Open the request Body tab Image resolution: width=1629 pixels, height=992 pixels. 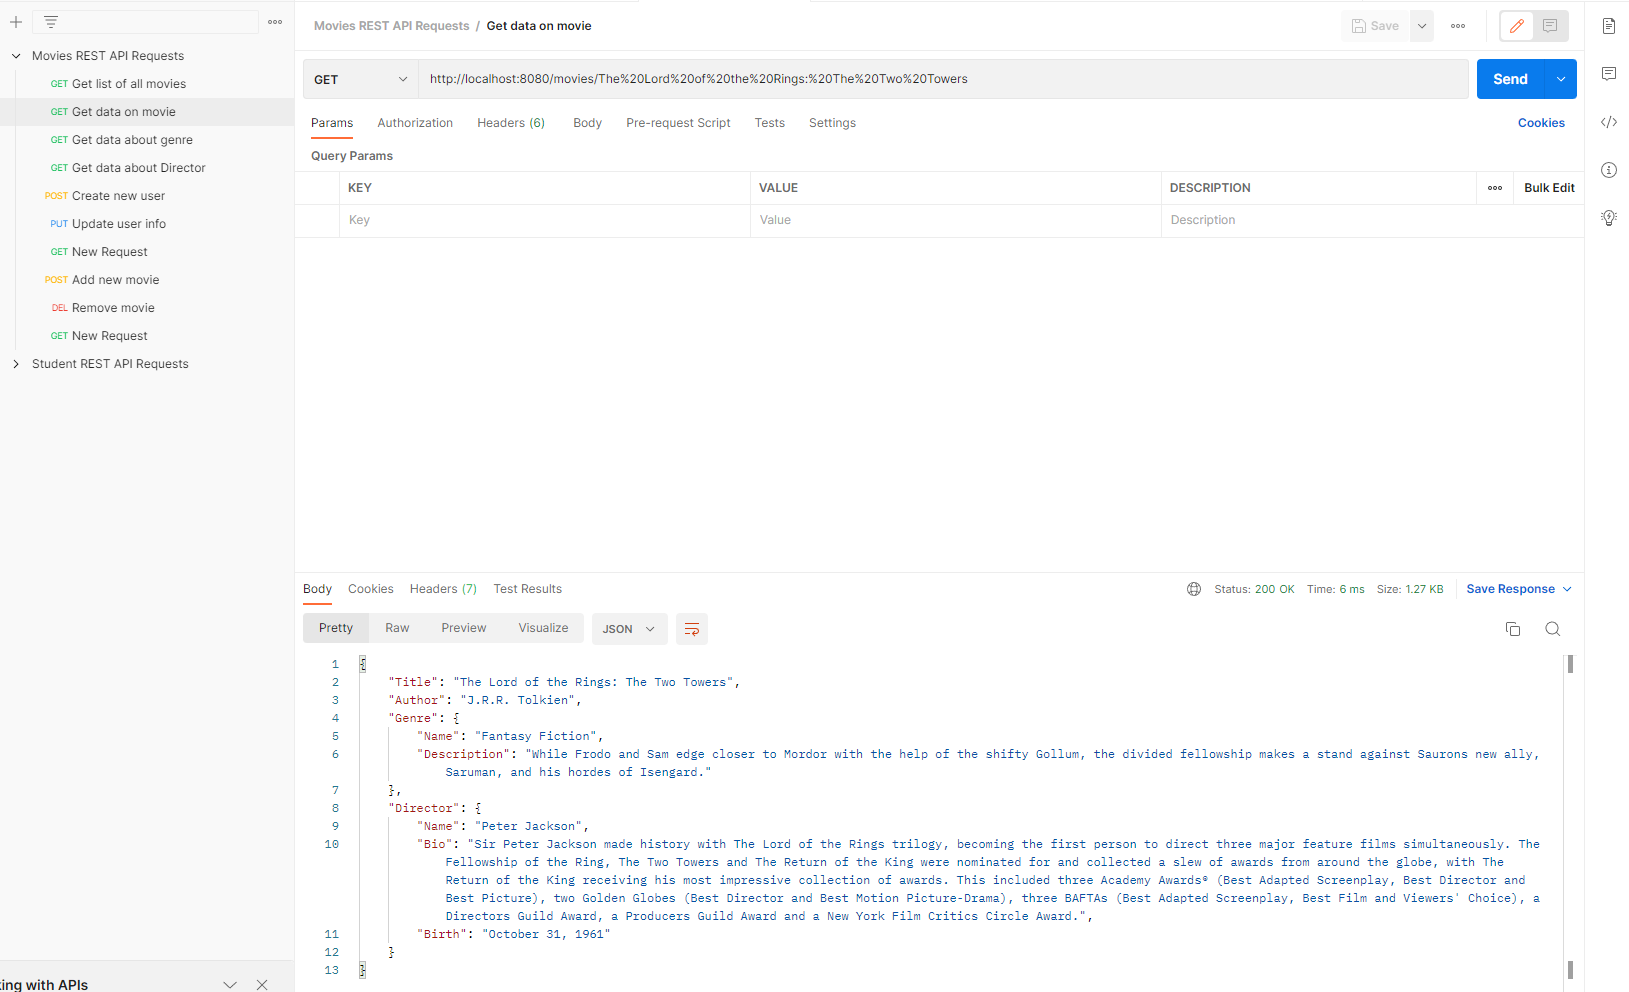587,123
